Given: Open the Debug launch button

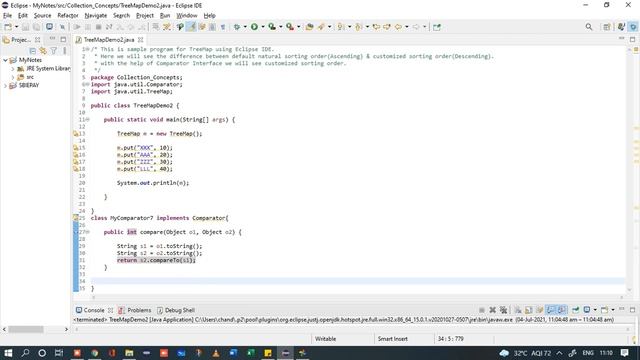Looking at the screenshot, I should [x=237, y=27].
